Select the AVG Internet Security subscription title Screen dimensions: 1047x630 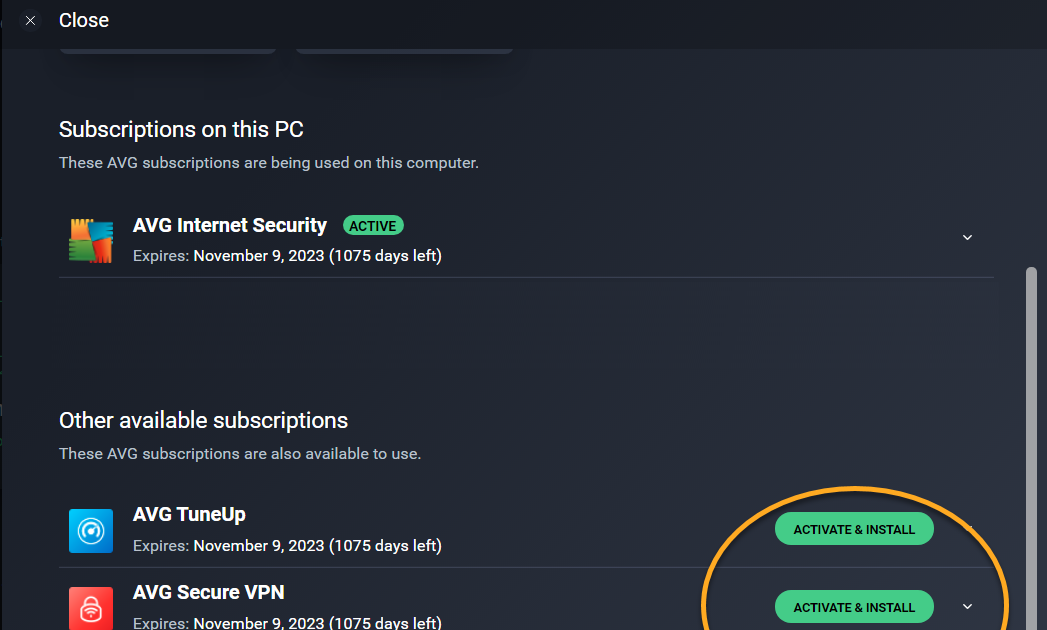230,226
